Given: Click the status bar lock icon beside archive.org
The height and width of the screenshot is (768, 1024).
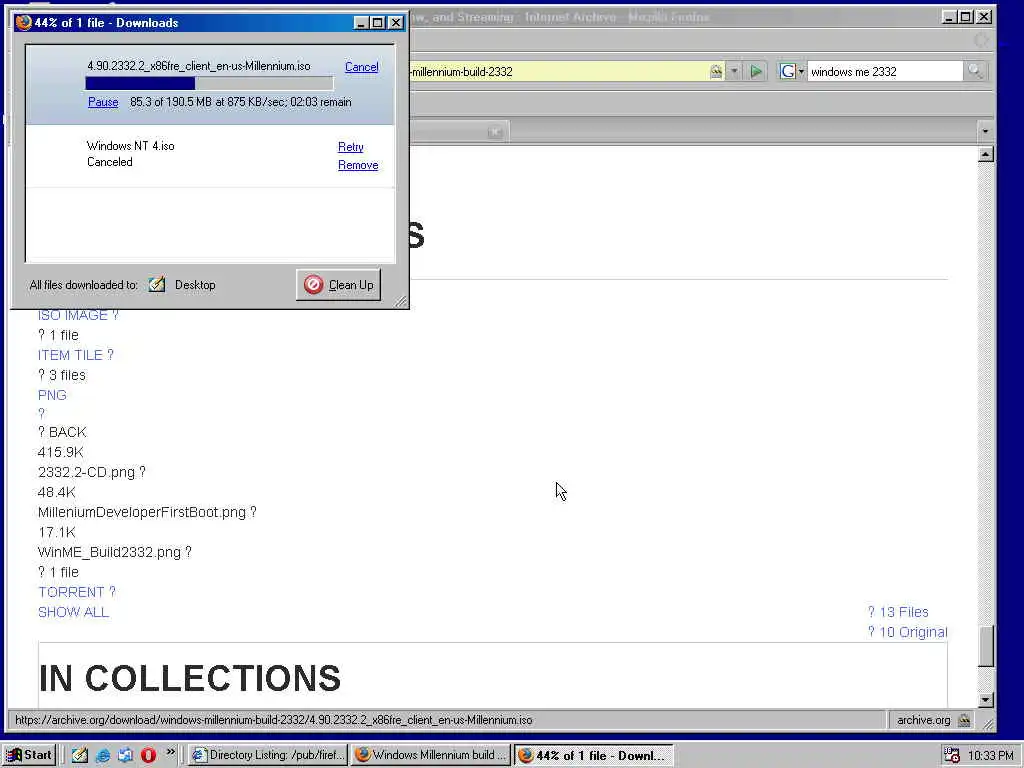Looking at the screenshot, I should [964, 720].
